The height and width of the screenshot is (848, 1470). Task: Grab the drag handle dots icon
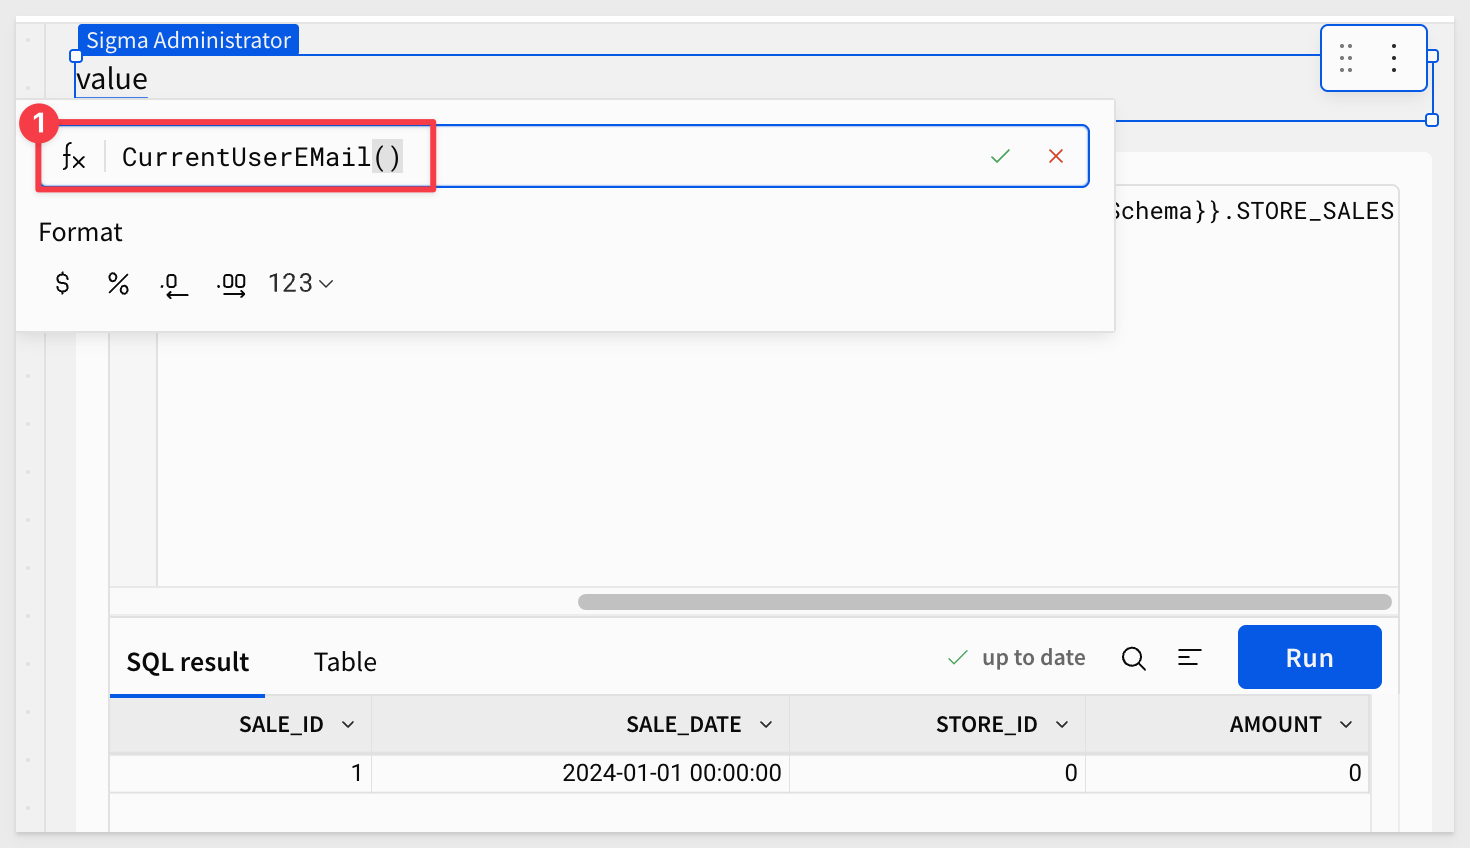1346,58
